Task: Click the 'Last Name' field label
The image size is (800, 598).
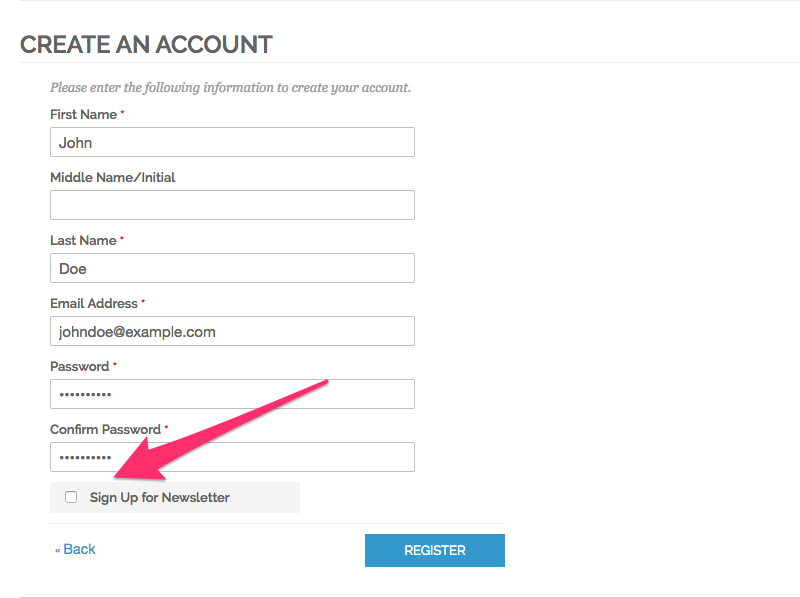Action: tap(83, 241)
